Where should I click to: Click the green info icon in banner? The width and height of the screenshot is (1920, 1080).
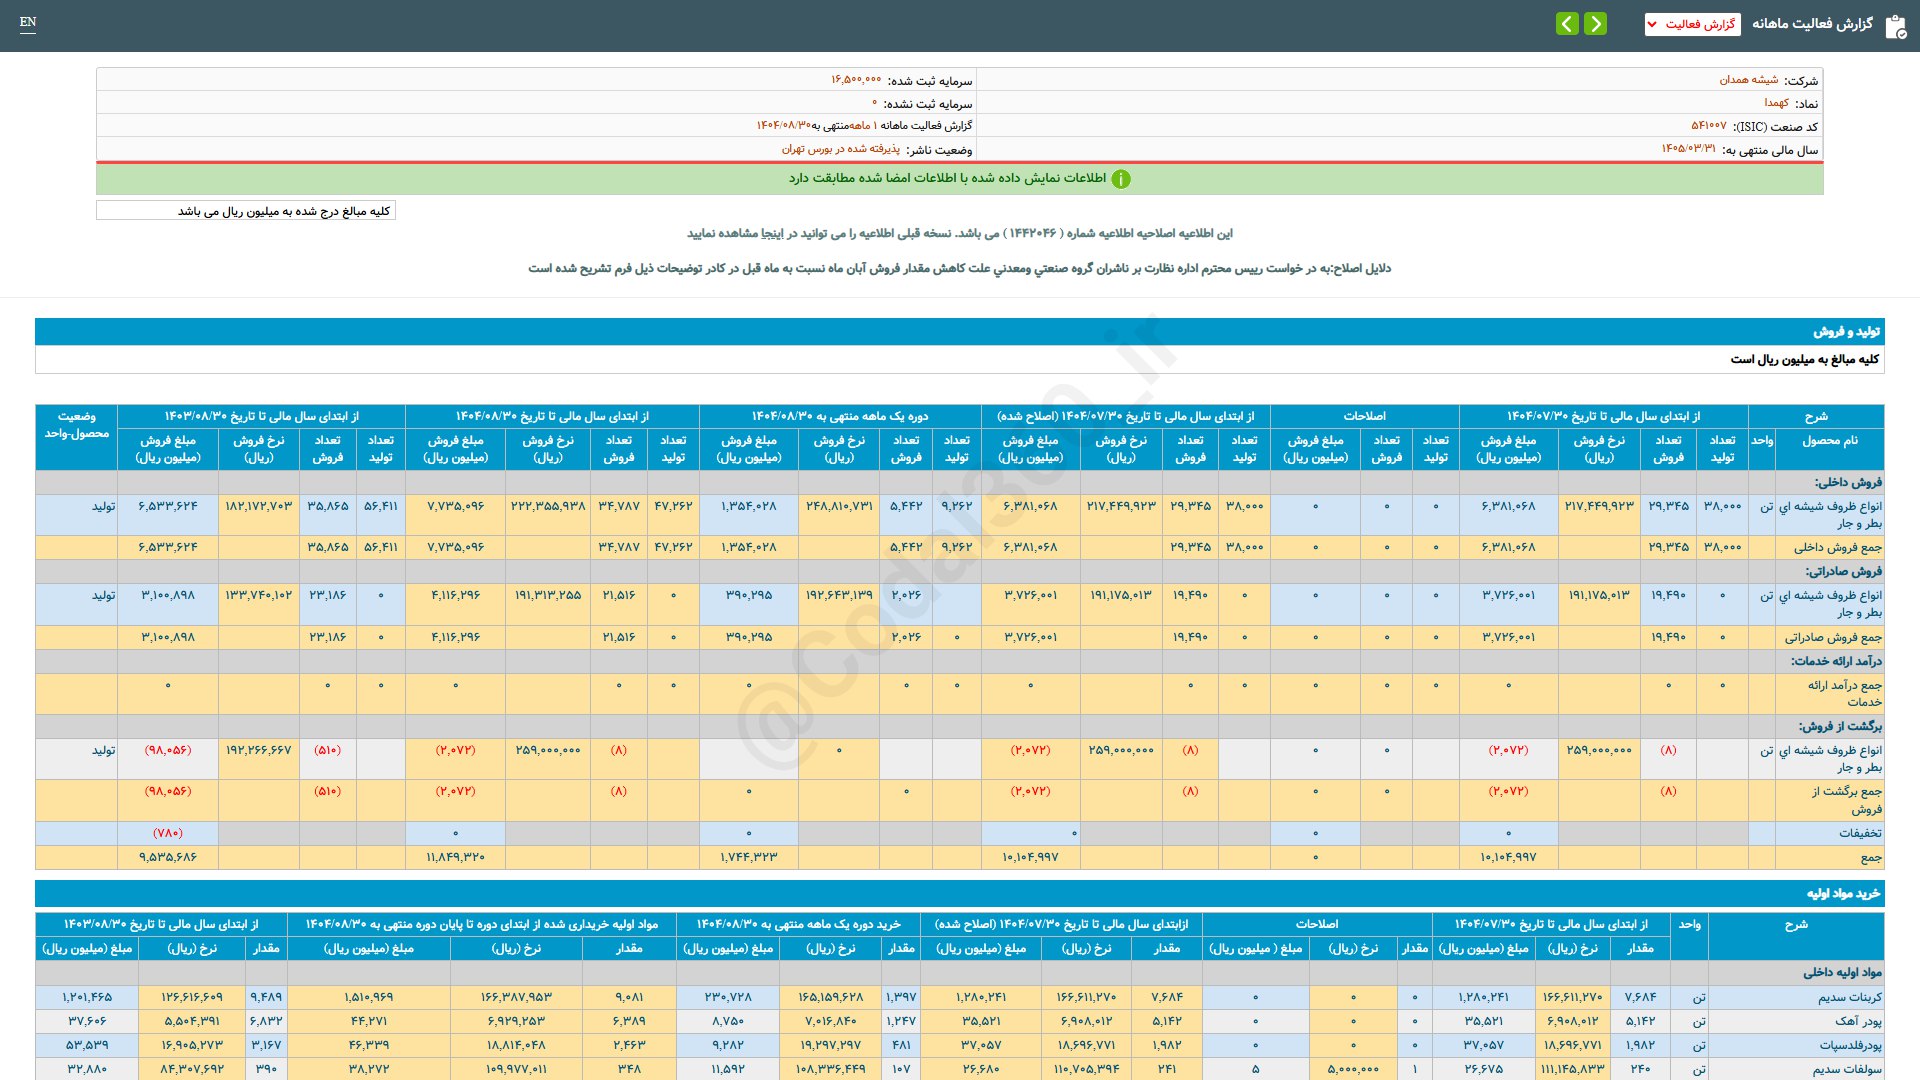pos(1121,179)
